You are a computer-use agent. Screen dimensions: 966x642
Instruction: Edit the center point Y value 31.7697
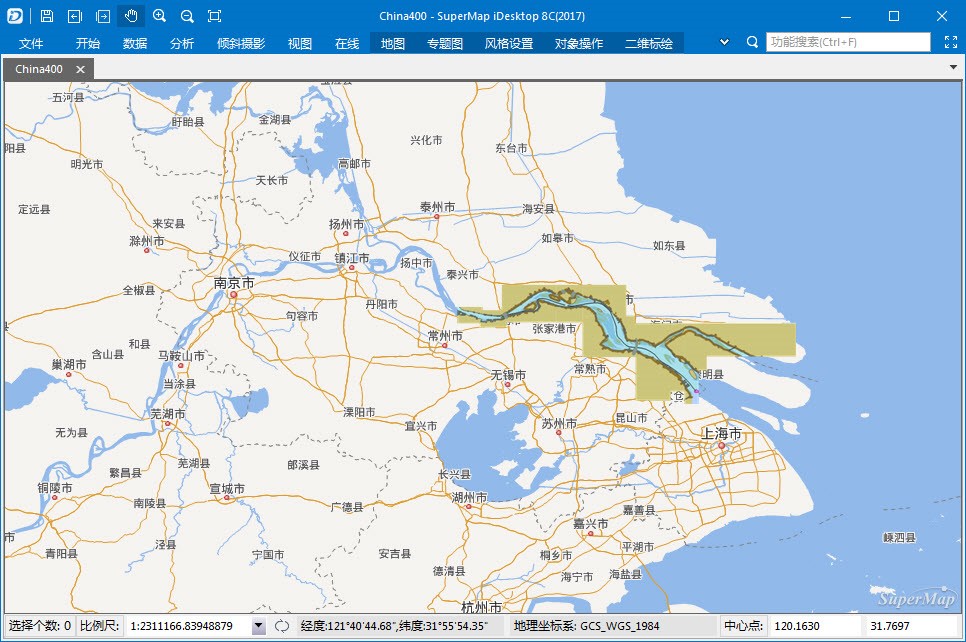[912, 626]
